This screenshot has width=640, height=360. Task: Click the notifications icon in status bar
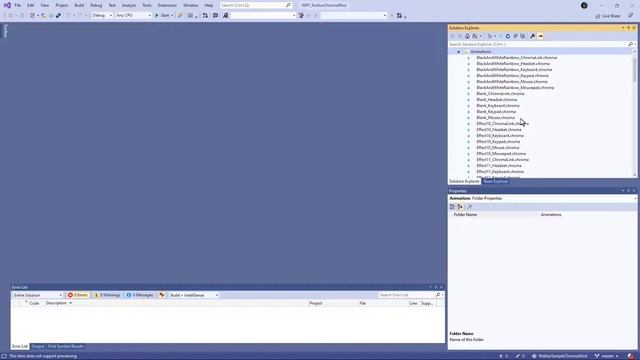click(x=631, y=356)
